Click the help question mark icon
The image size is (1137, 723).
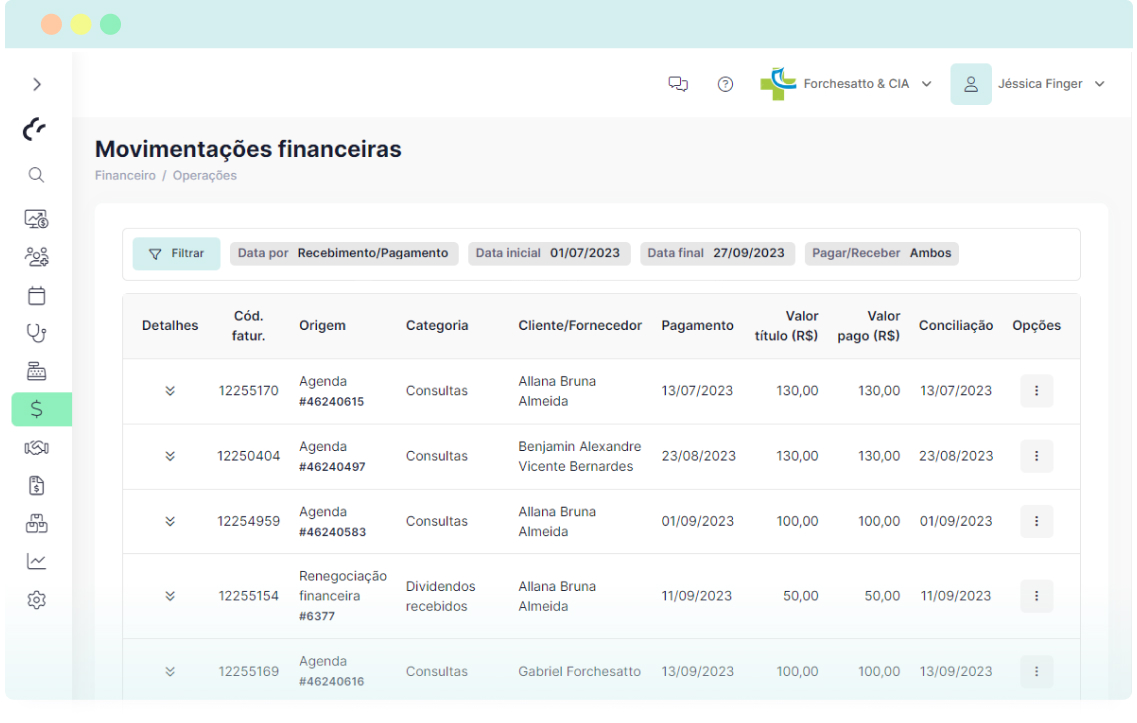[726, 84]
